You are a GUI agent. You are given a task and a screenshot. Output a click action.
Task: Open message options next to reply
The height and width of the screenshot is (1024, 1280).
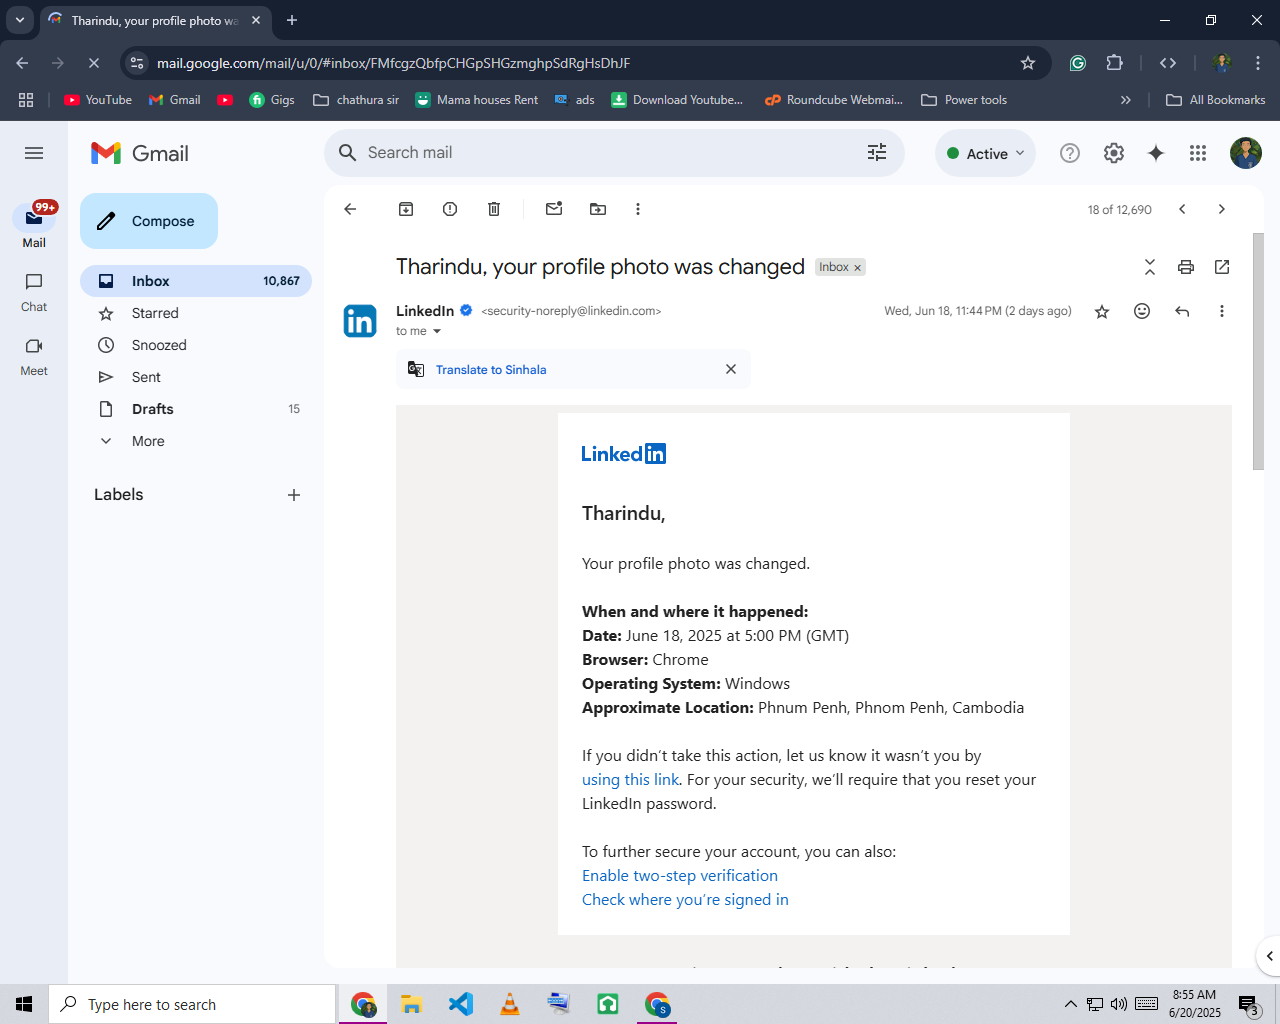tap(1222, 311)
